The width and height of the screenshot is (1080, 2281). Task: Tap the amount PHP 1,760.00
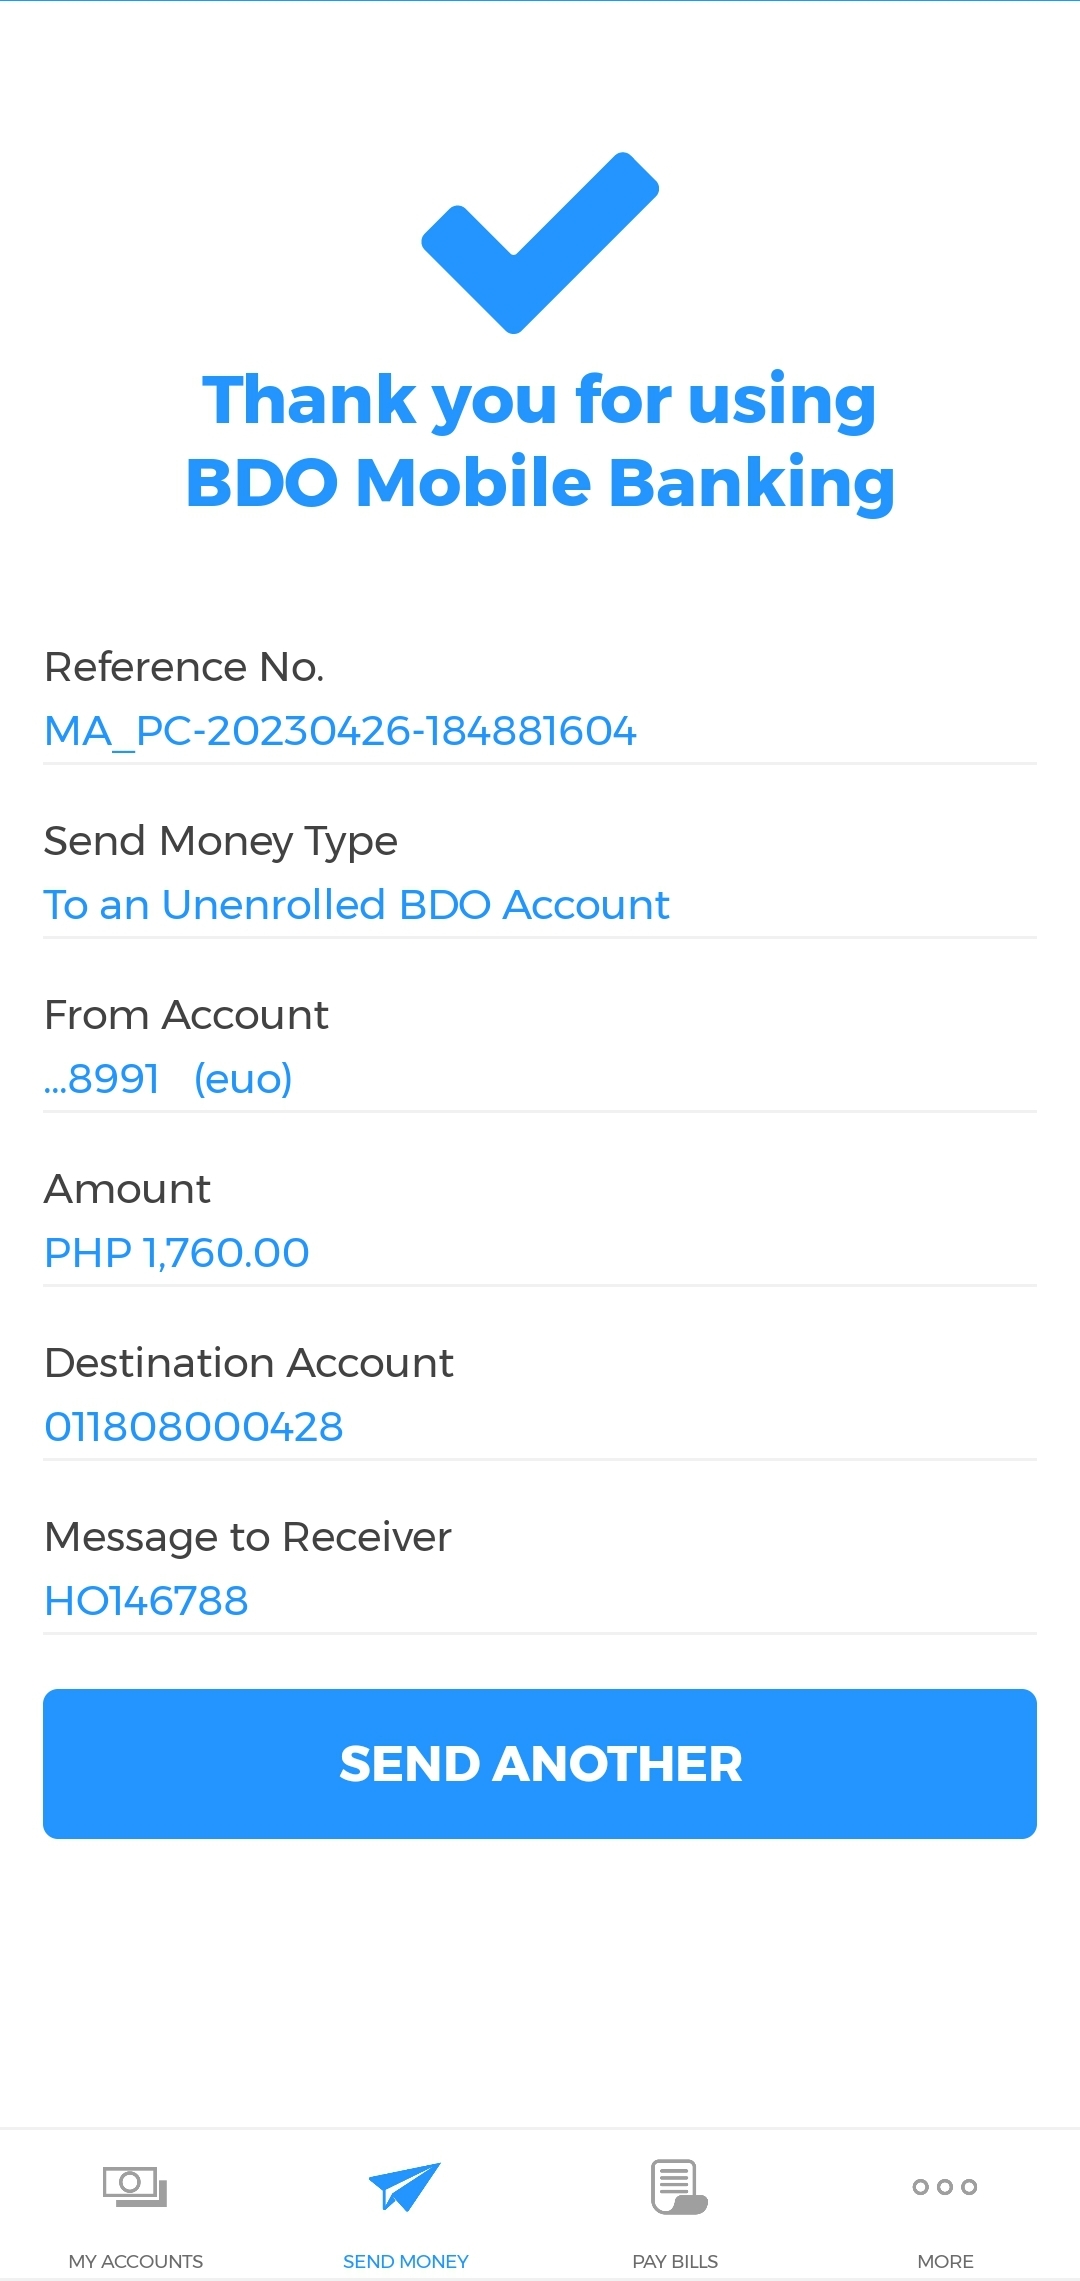(x=177, y=1253)
